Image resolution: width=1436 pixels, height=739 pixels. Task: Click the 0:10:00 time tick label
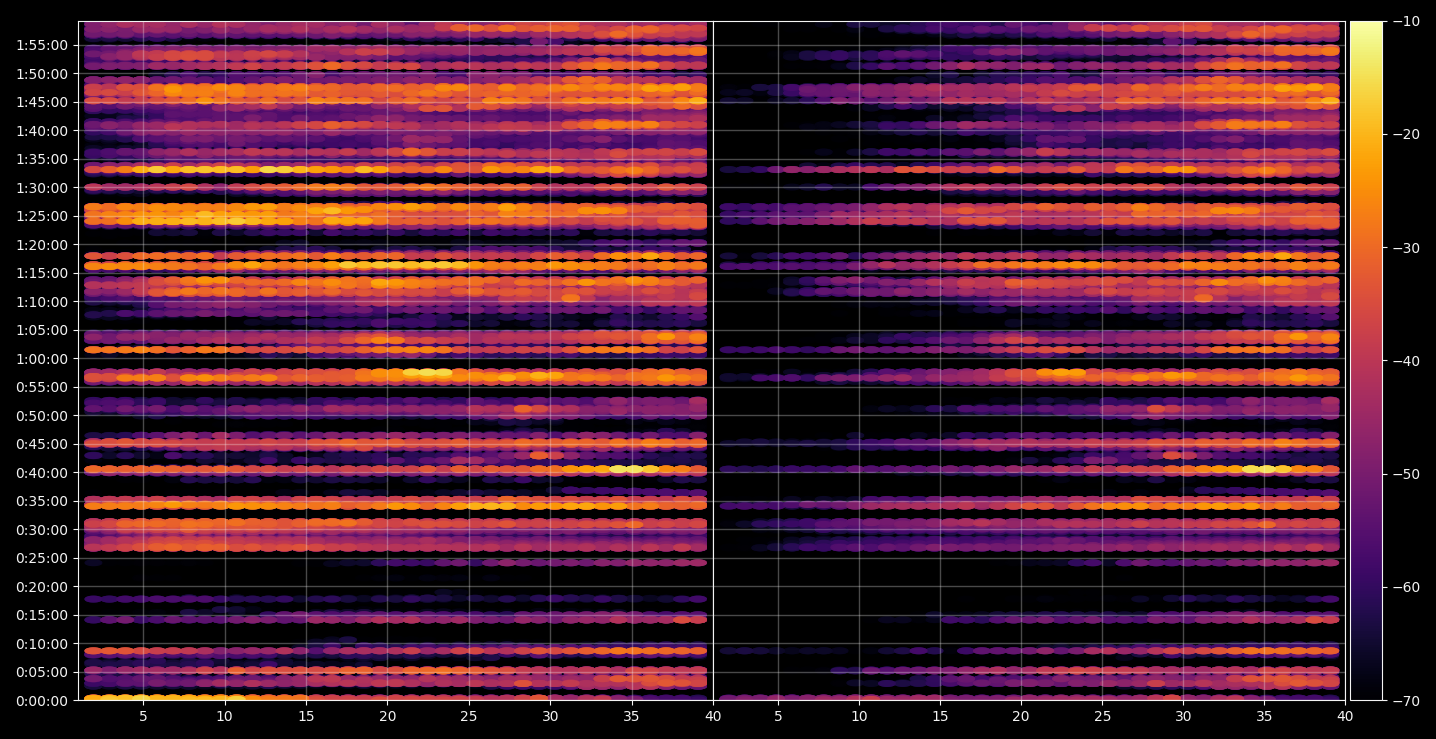pyautogui.click(x=42, y=643)
